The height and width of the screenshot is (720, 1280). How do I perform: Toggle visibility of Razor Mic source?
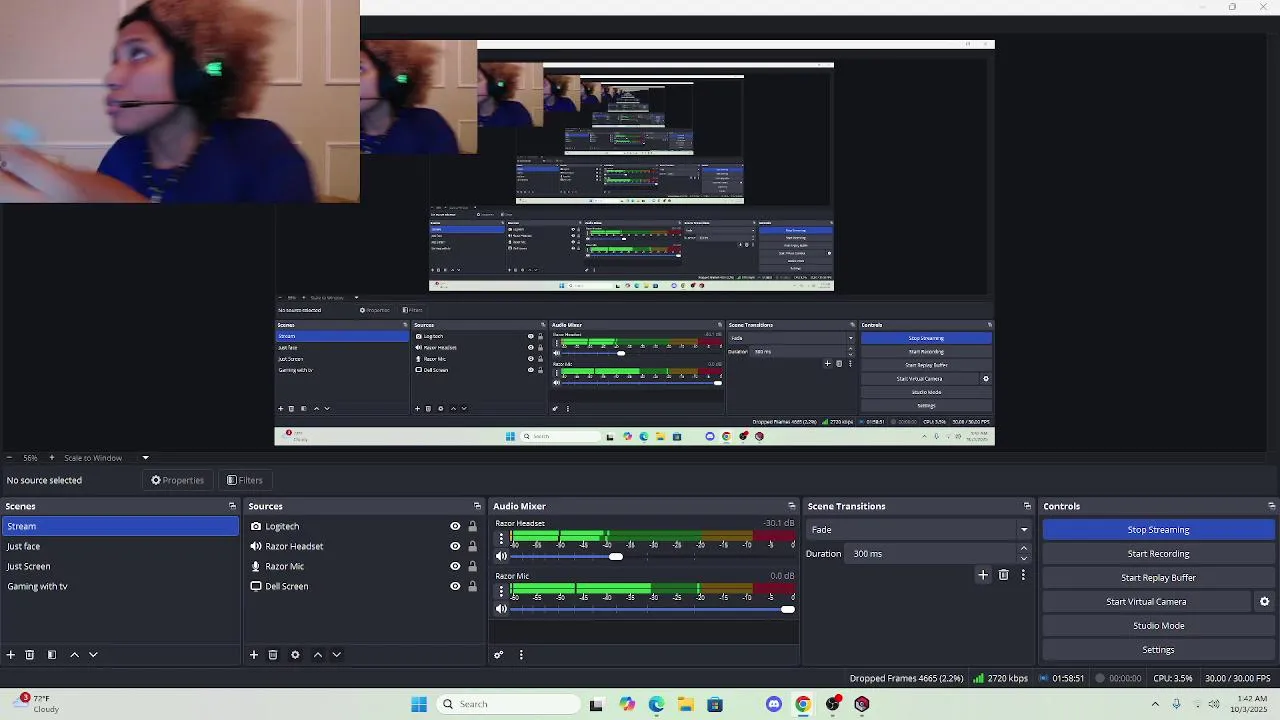[455, 566]
